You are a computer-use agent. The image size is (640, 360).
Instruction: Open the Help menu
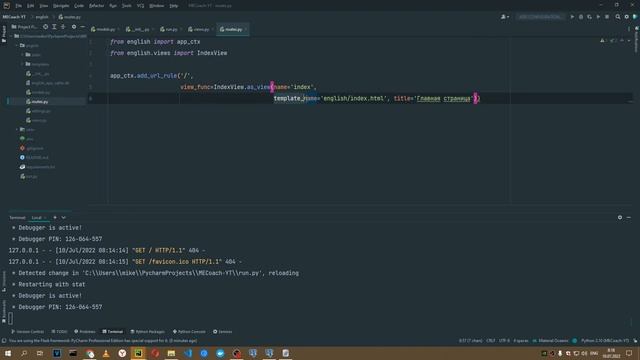pyautogui.click(x=173, y=6)
